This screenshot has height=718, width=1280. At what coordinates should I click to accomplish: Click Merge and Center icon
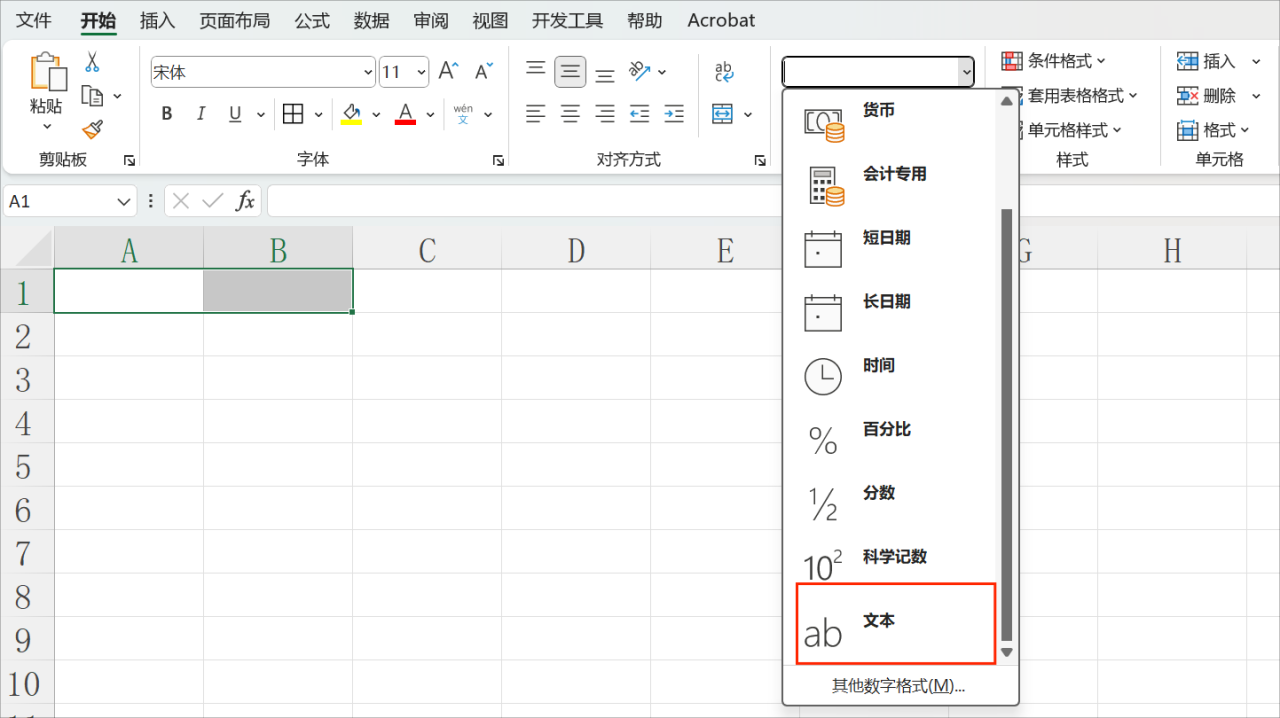click(723, 114)
